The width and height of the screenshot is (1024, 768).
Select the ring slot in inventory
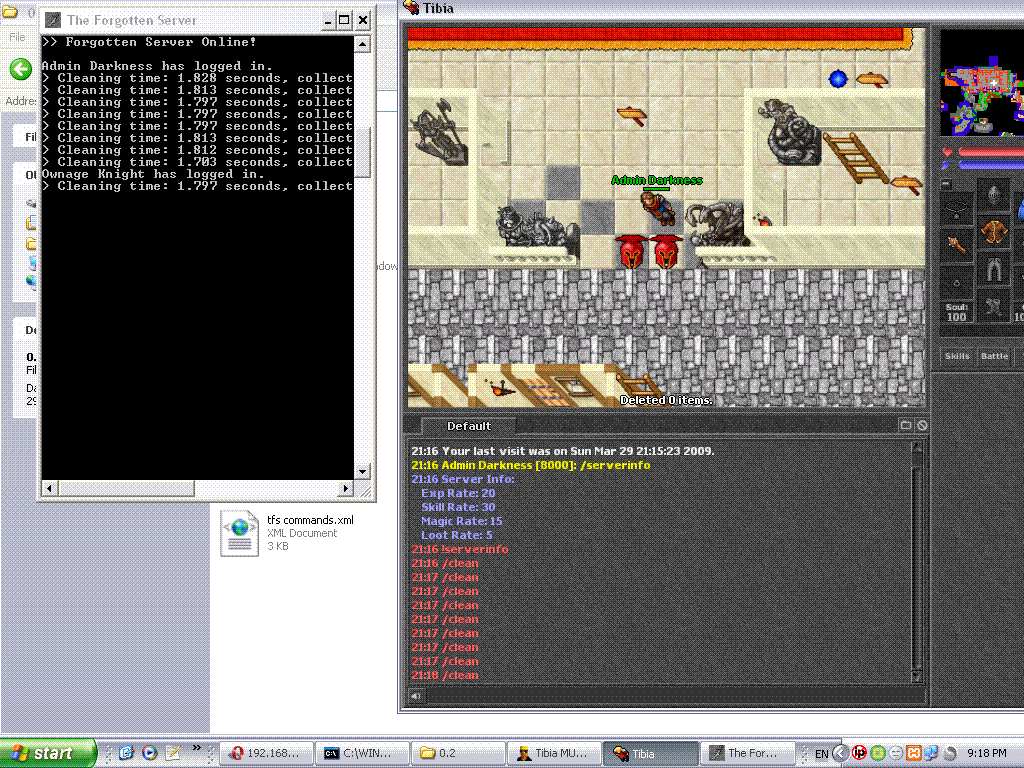(957, 283)
